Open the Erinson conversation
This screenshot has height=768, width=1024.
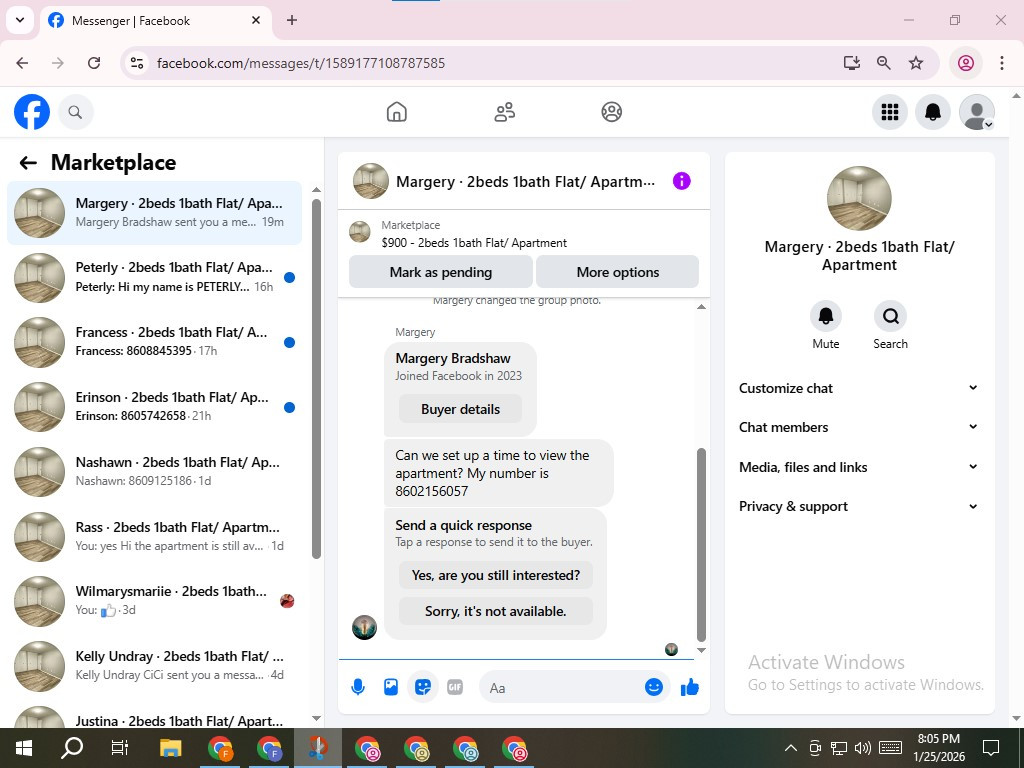155,407
